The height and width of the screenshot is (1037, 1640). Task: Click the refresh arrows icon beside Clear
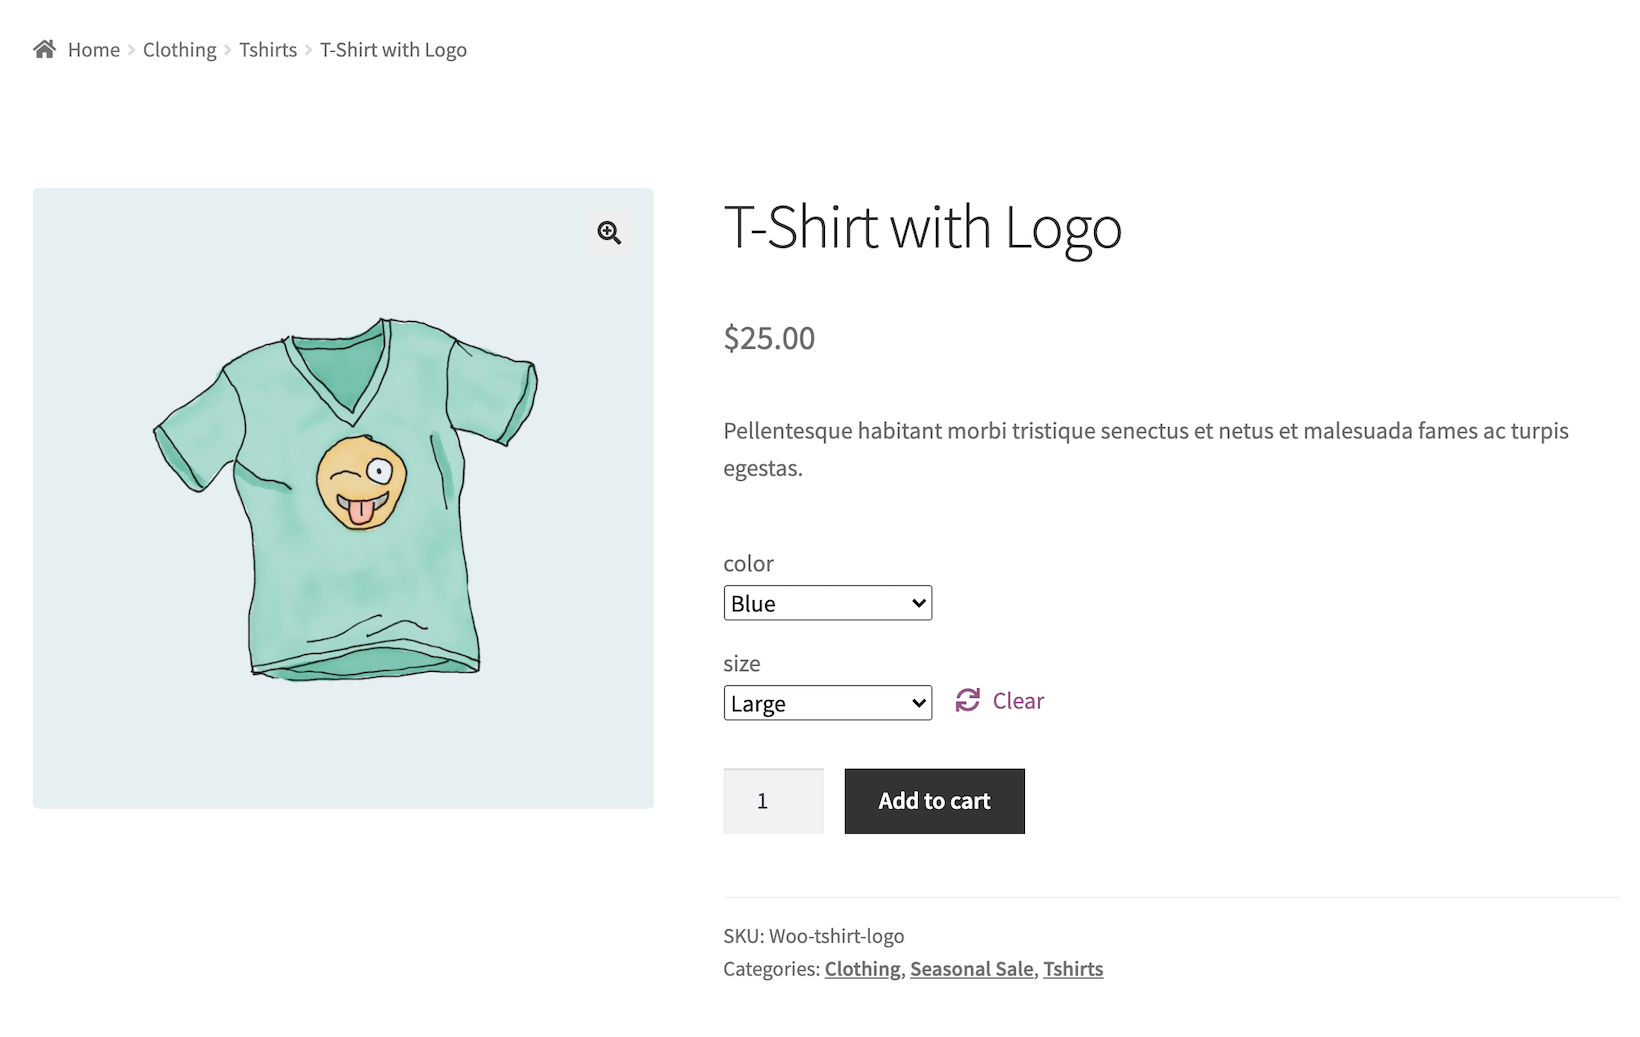[x=967, y=700]
